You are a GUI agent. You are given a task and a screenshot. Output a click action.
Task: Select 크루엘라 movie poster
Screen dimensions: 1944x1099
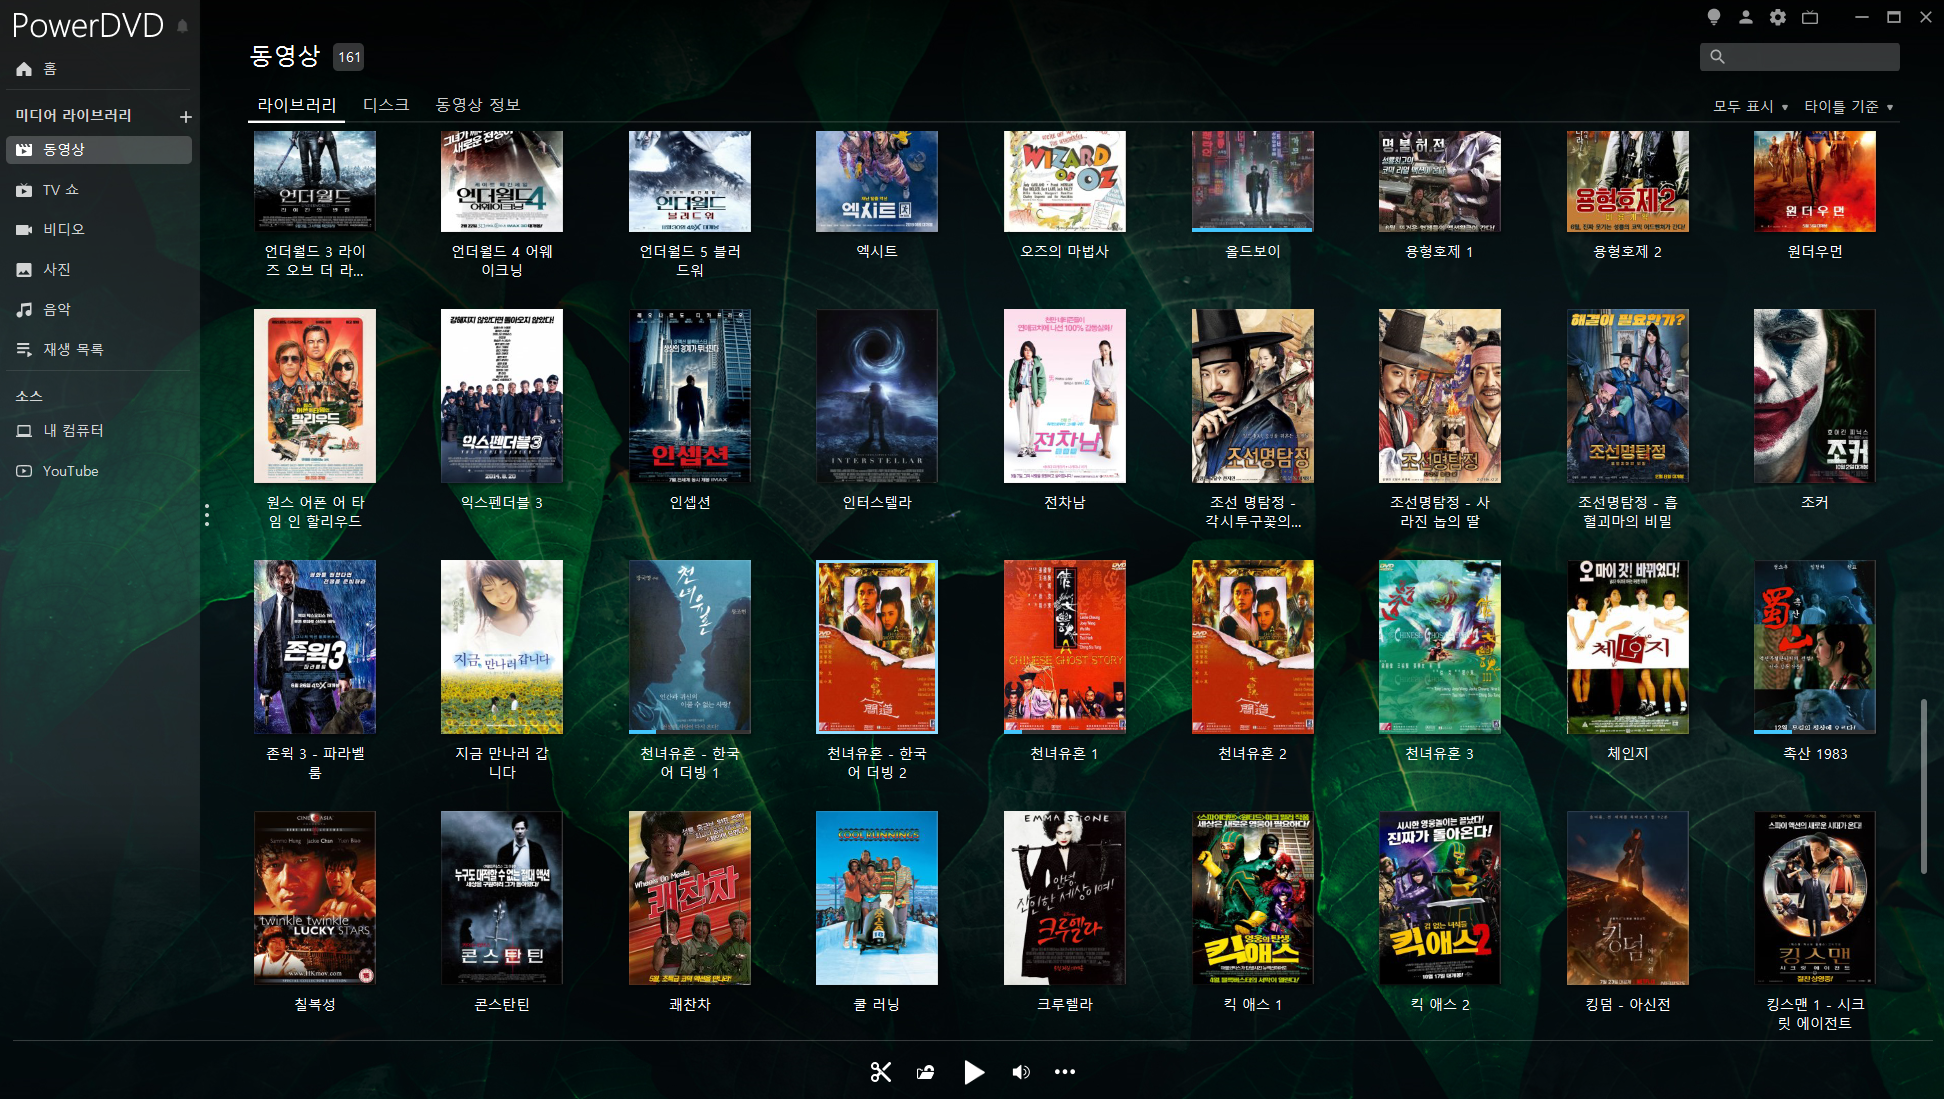coord(1065,898)
